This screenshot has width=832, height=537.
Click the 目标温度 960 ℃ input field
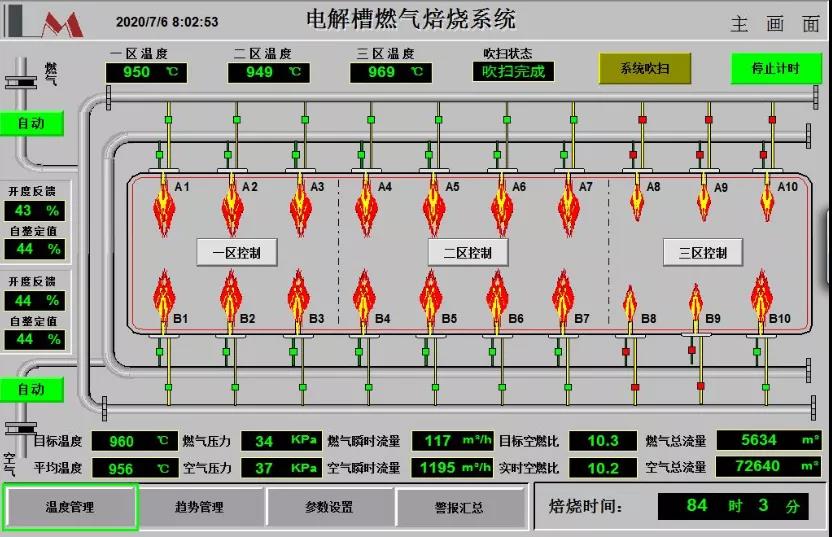click(134, 441)
